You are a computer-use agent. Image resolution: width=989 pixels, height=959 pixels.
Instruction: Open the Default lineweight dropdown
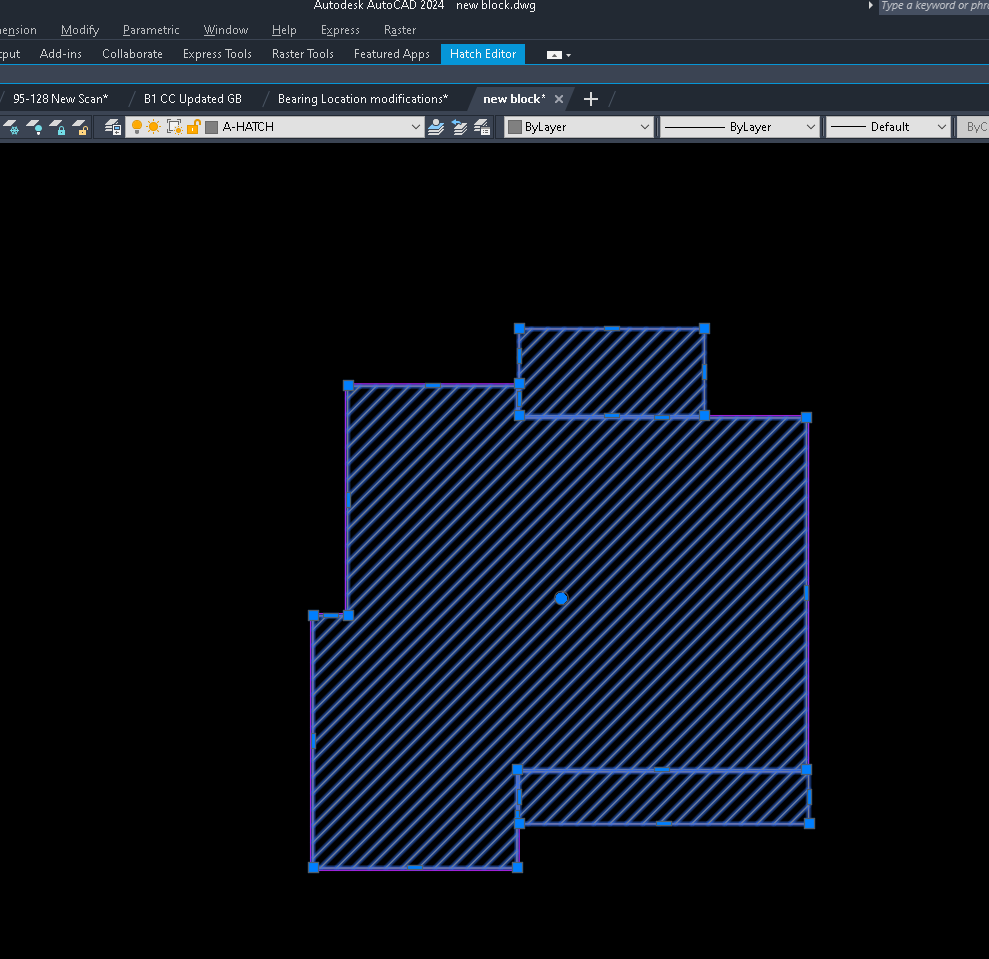click(x=888, y=127)
